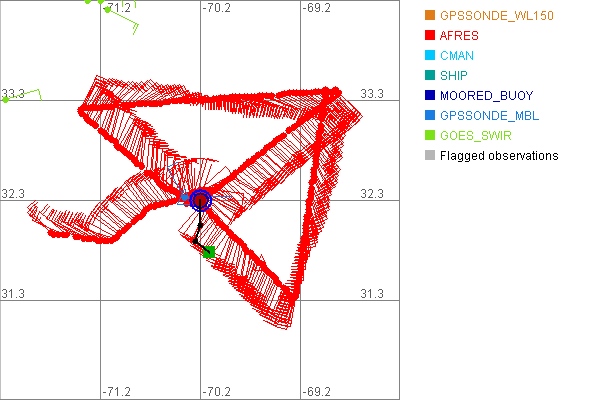Click the red AFRES legend swatch
This screenshot has width=600, height=400.
[430, 36]
